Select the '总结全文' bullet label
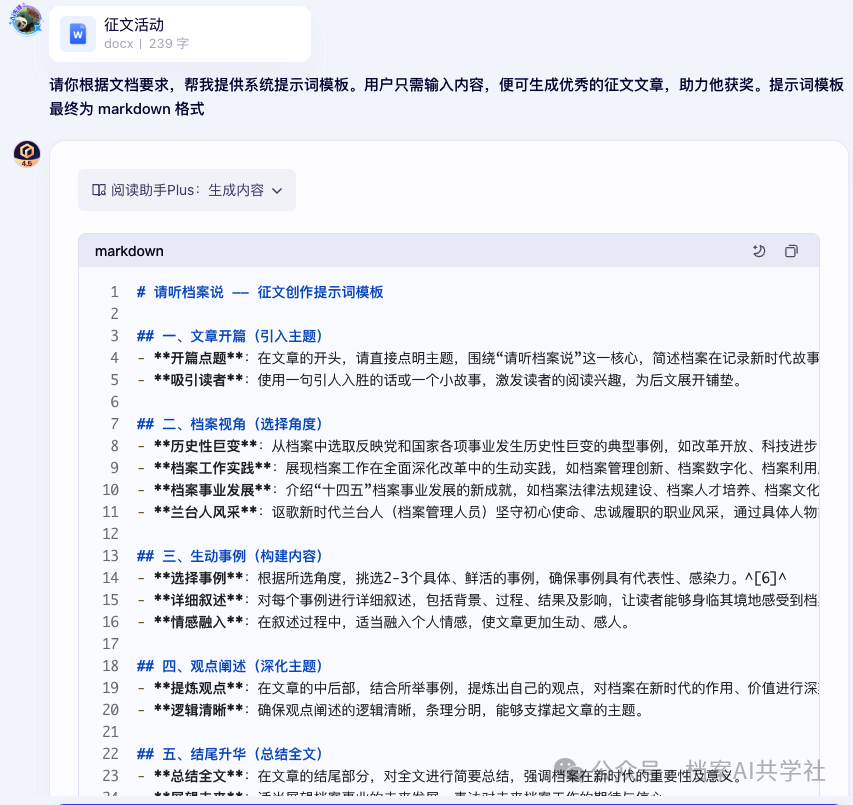This screenshot has width=853, height=805. point(199,776)
